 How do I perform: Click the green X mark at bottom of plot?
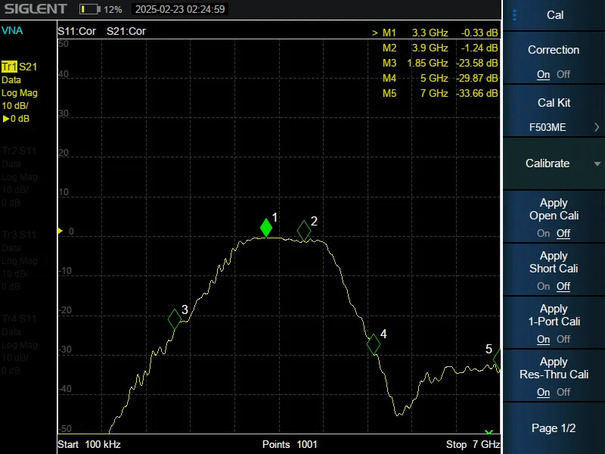(489, 432)
